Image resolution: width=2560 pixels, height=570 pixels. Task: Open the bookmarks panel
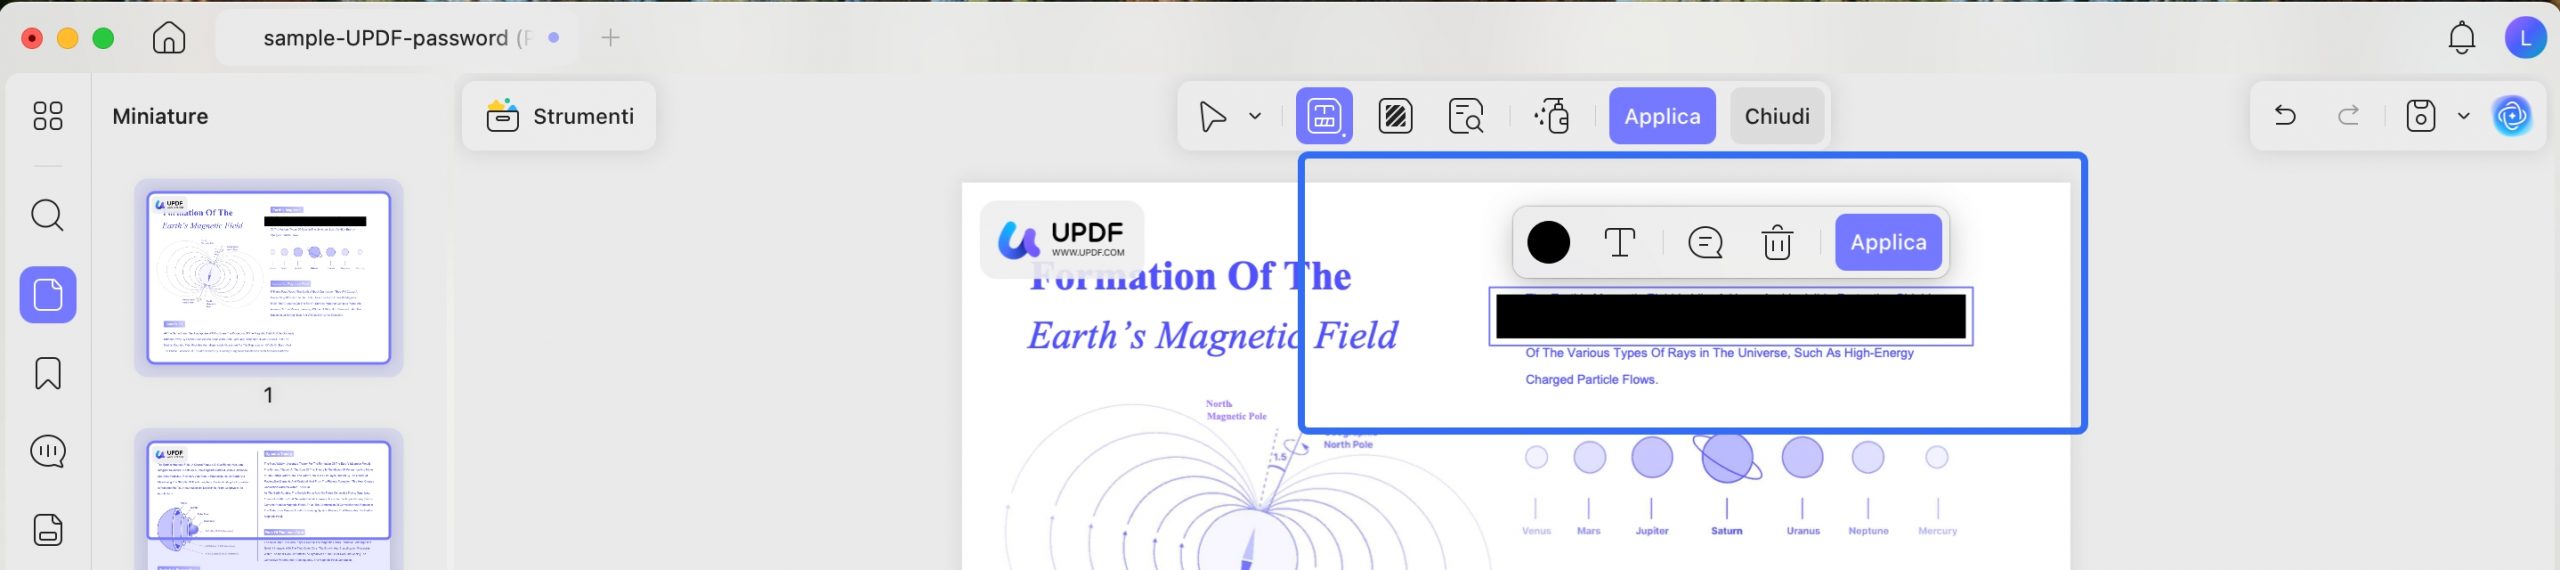pyautogui.click(x=48, y=373)
